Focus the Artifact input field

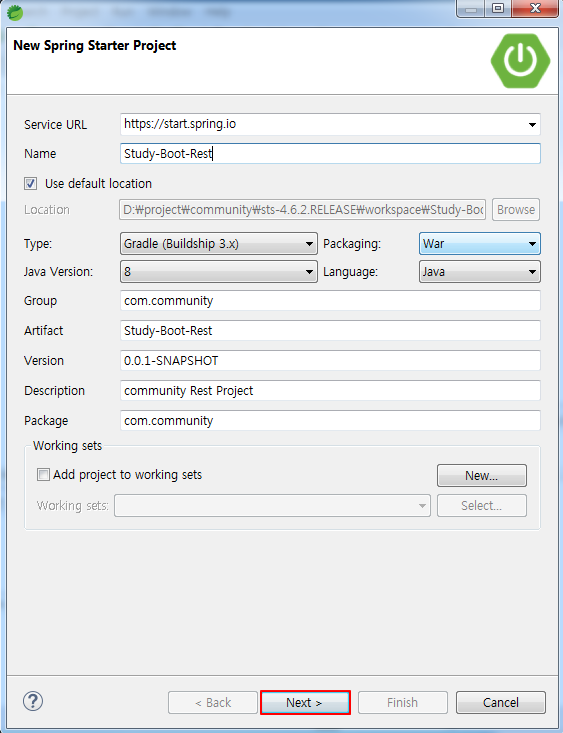(330, 331)
